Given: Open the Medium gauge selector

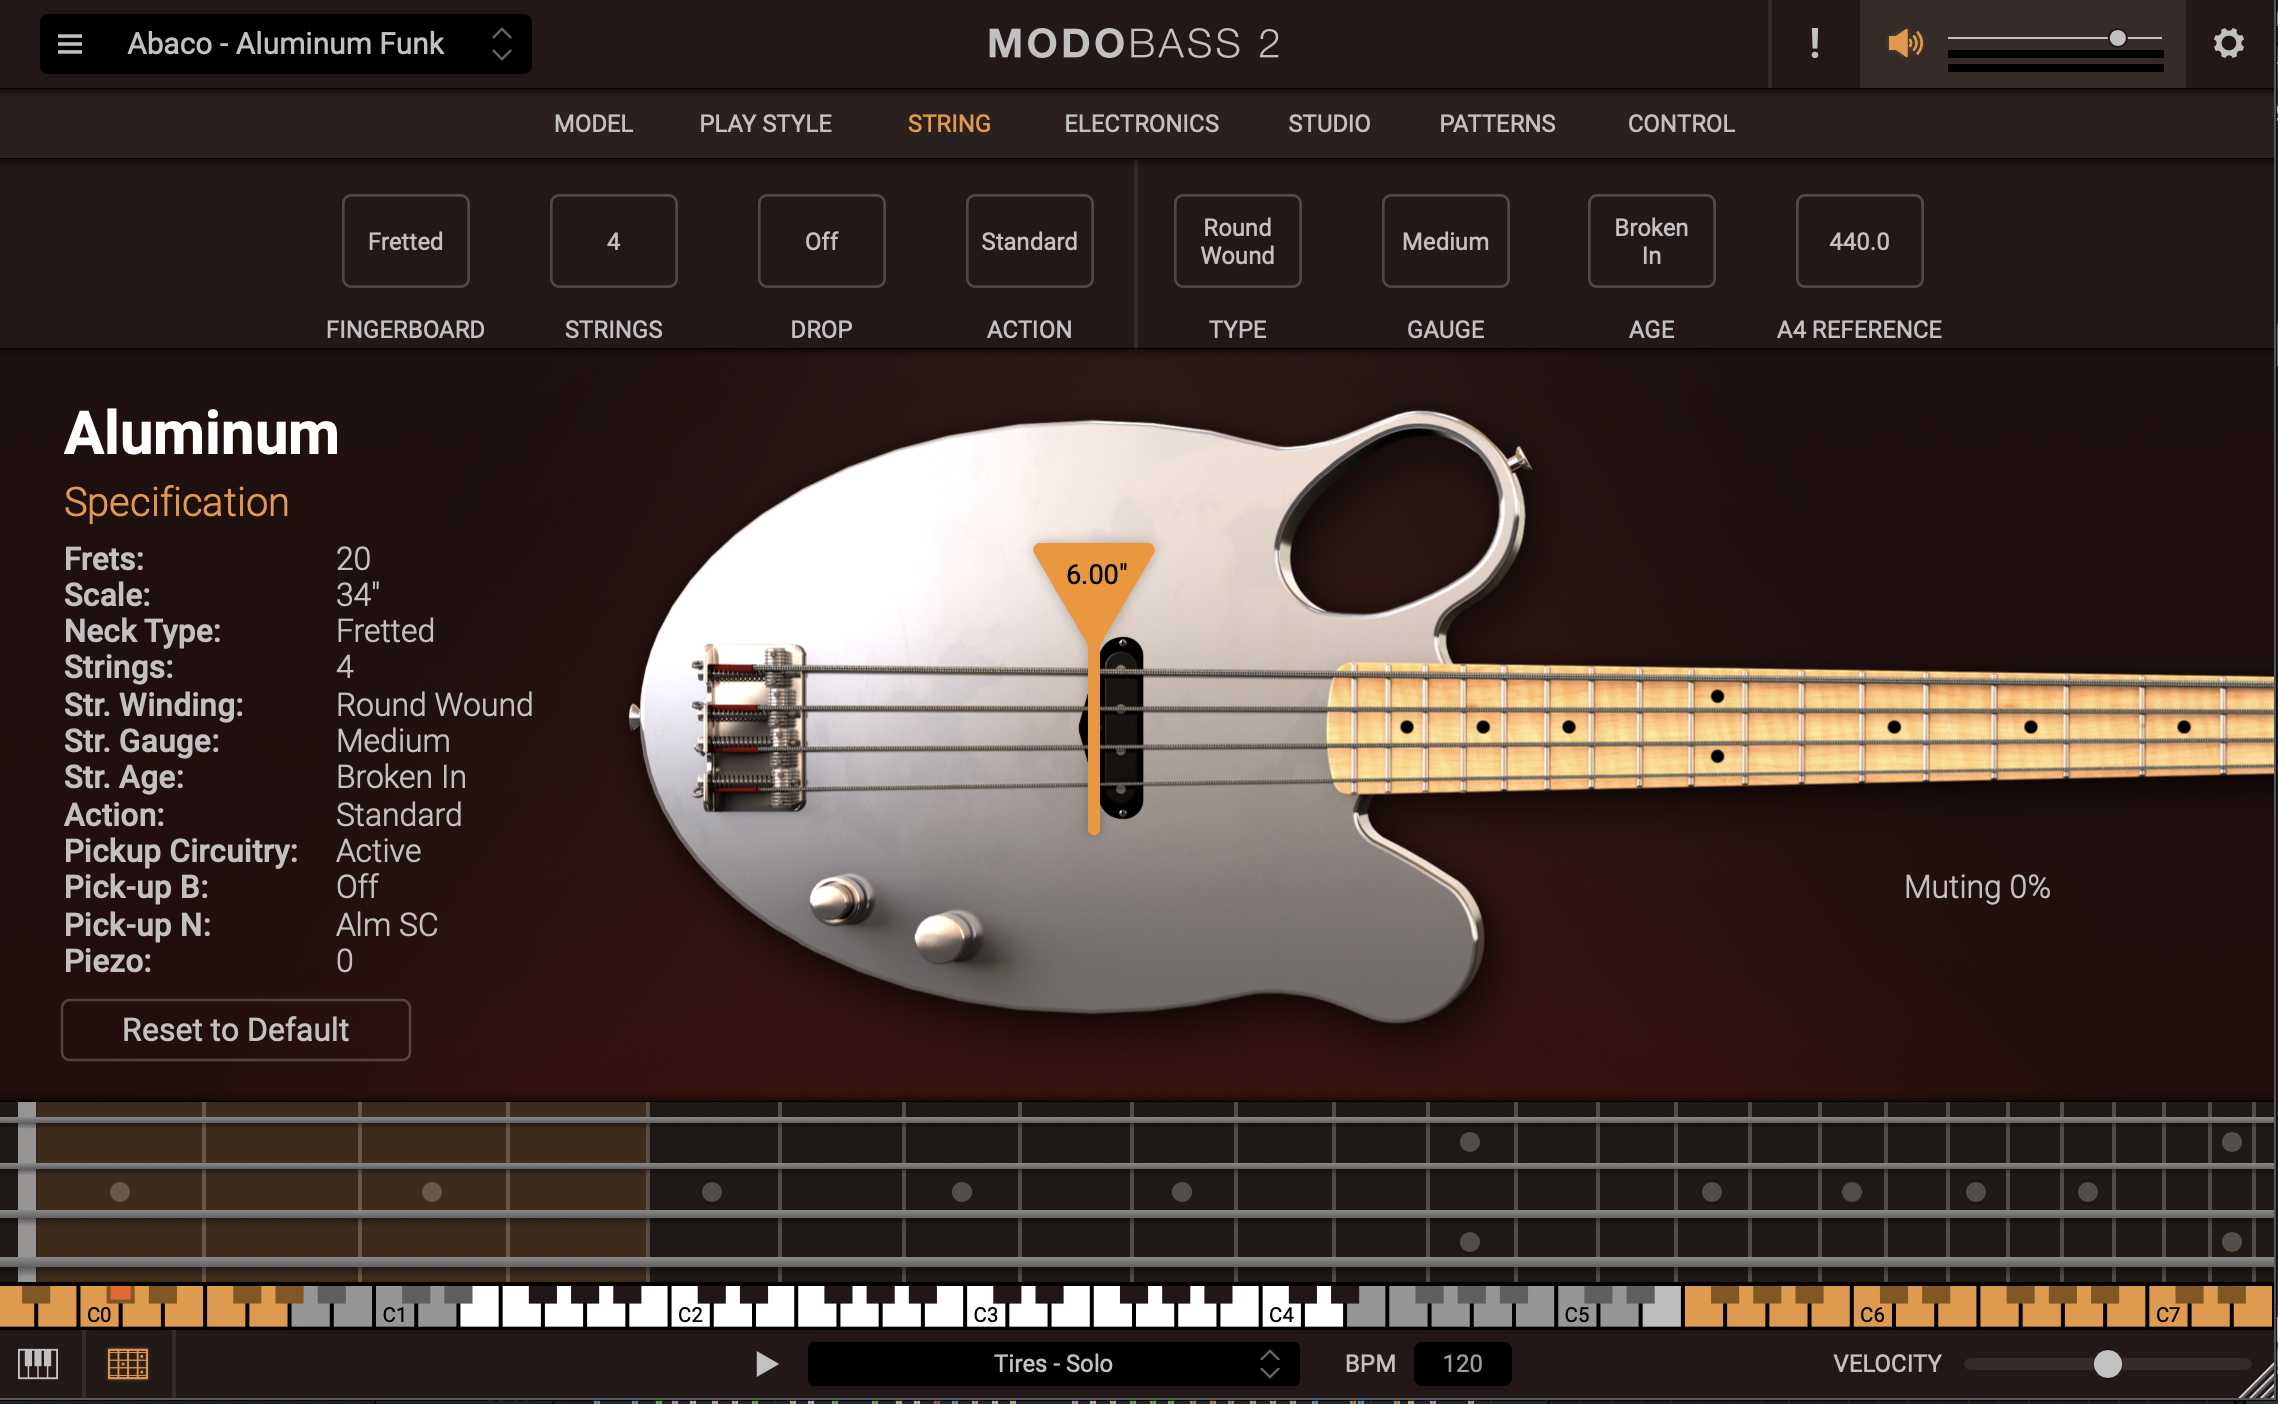Looking at the screenshot, I should 1445,241.
